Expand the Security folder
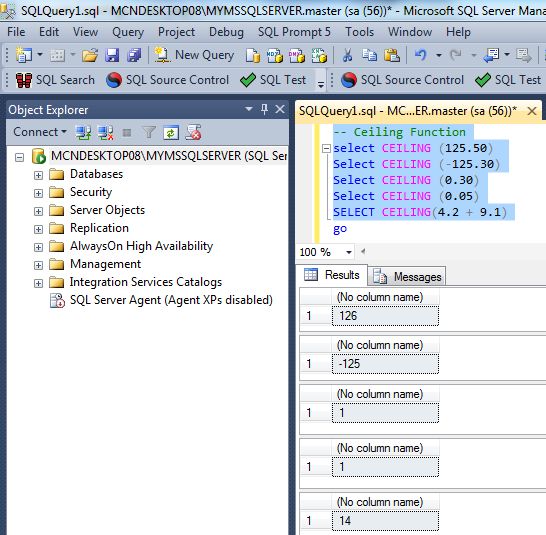 point(38,193)
